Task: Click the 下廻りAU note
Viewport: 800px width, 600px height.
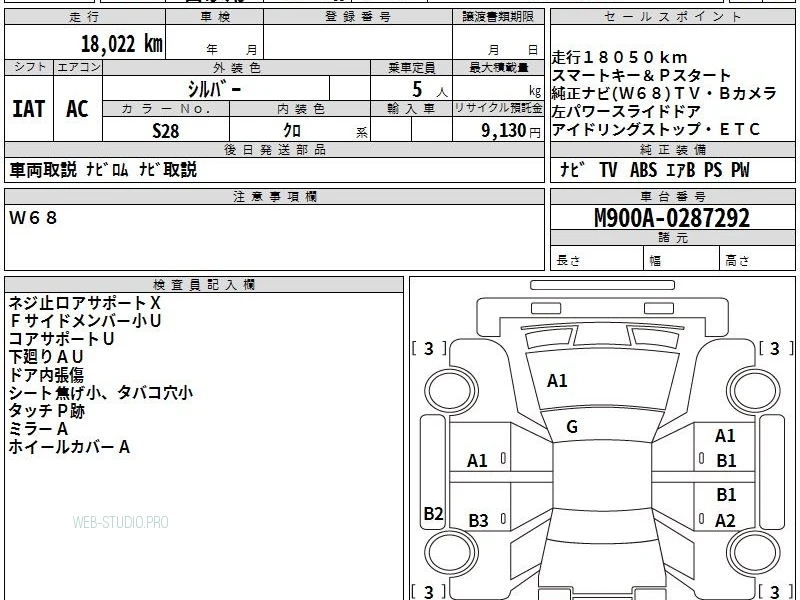Action: click(46, 357)
